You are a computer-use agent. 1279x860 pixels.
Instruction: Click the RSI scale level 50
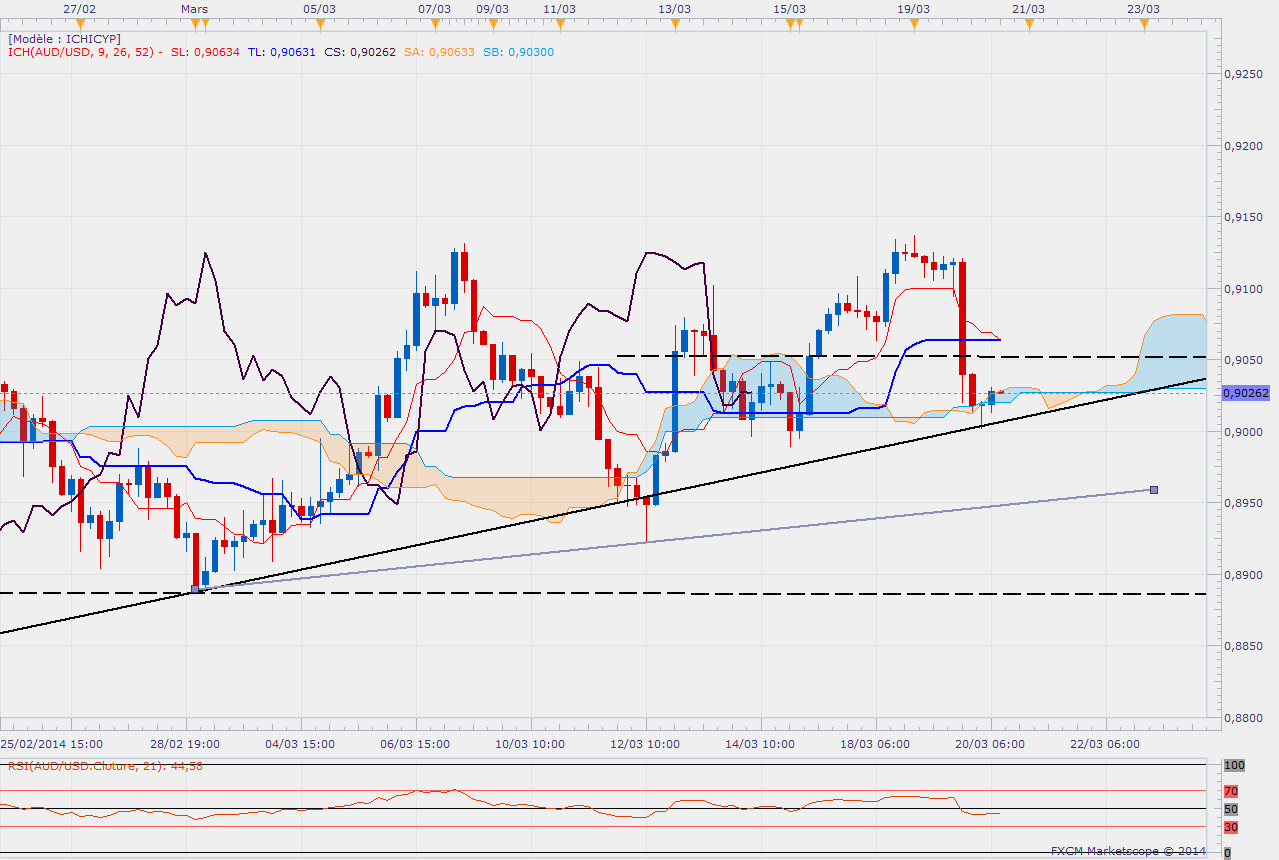tap(1232, 808)
